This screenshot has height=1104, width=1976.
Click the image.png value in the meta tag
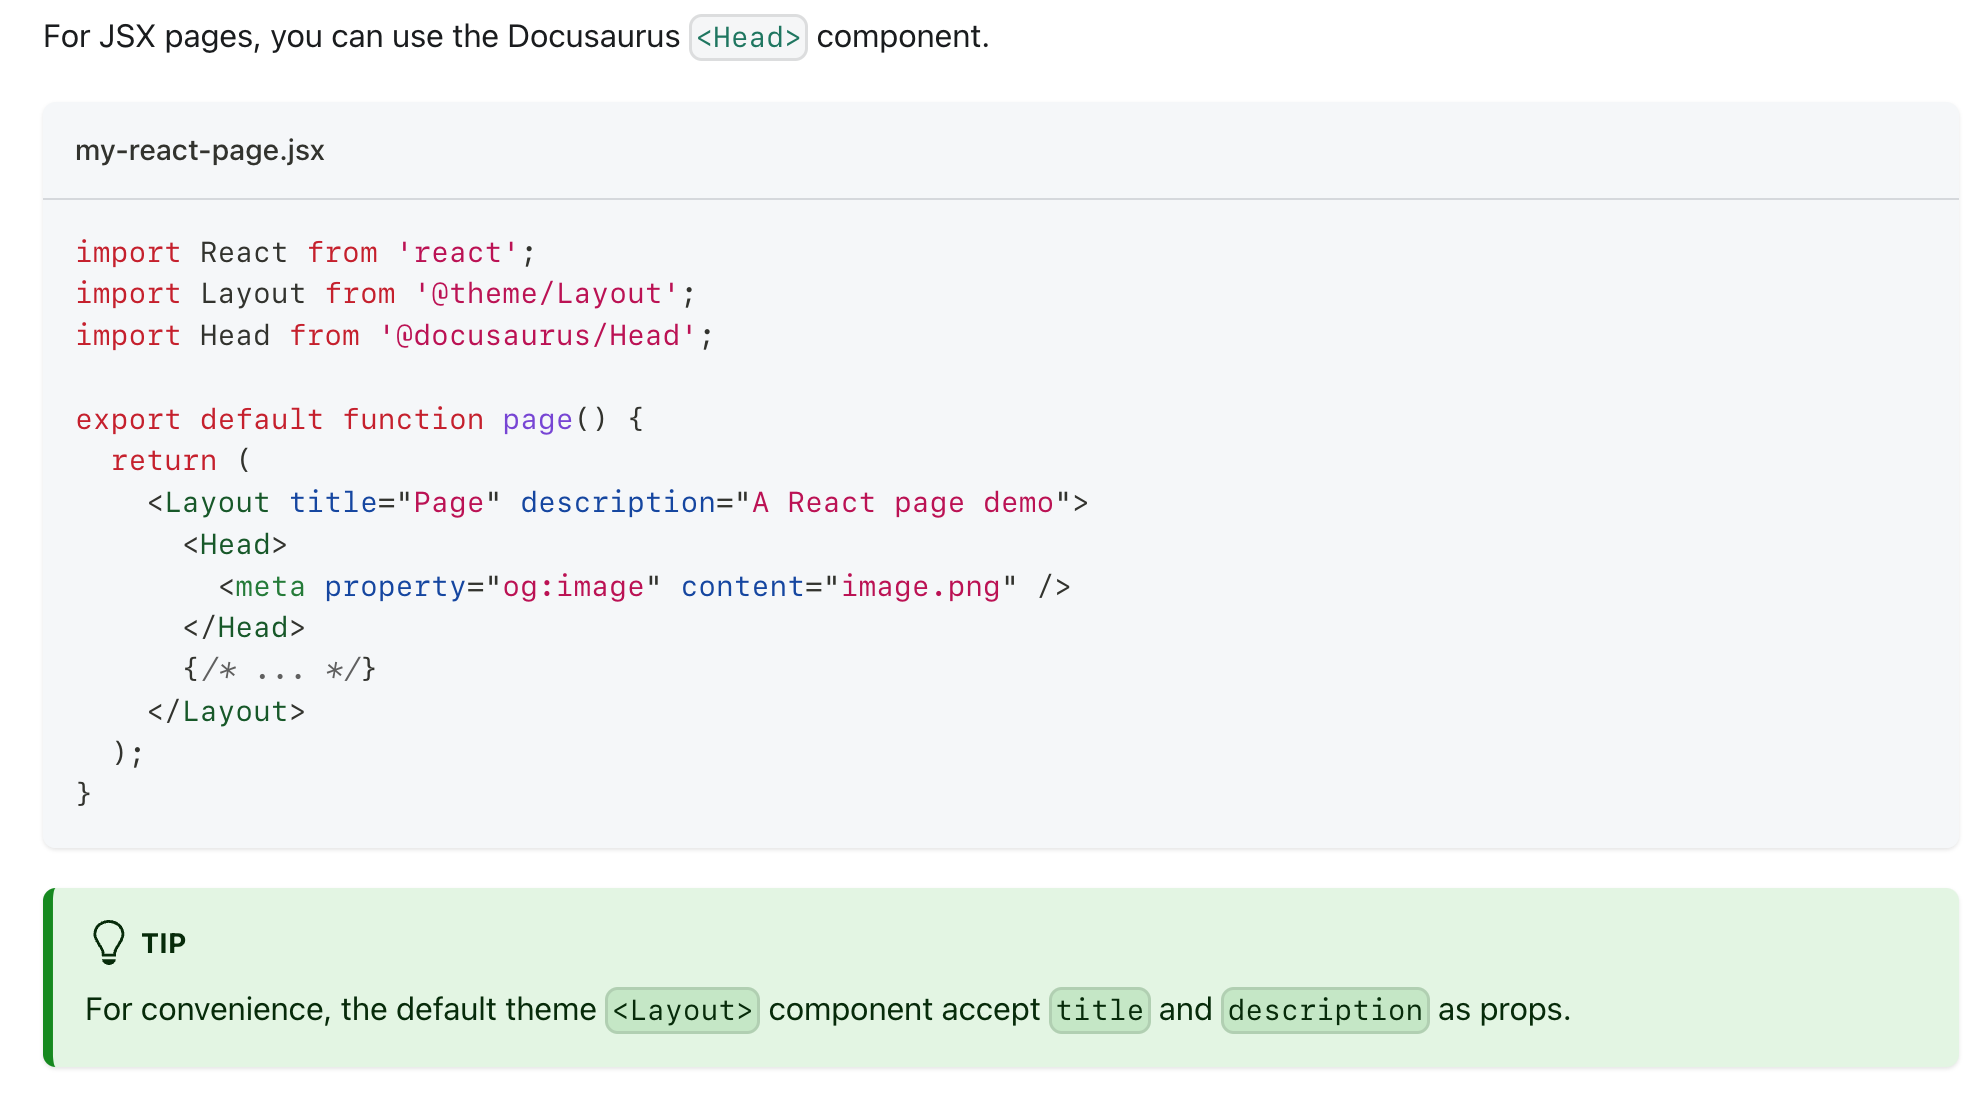coord(920,586)
